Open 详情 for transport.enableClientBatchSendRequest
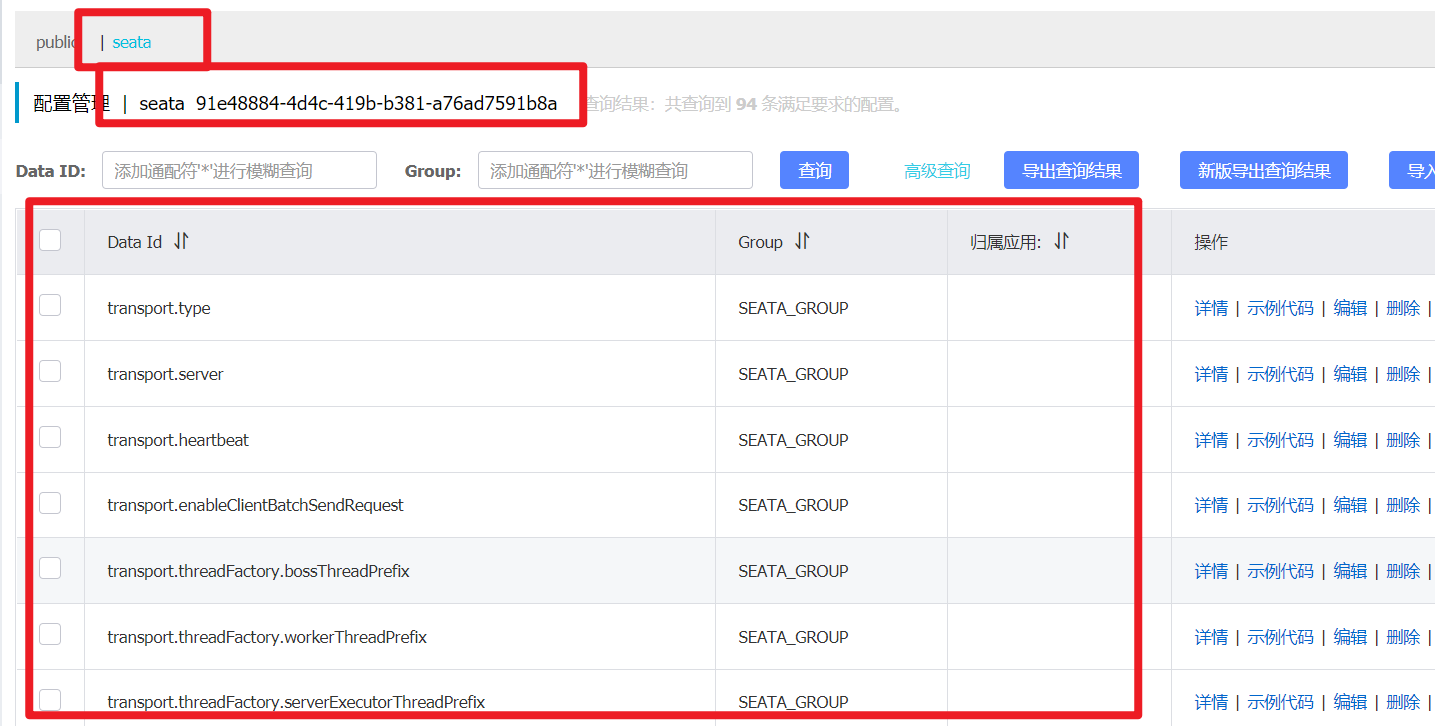 click(1211, 505)
